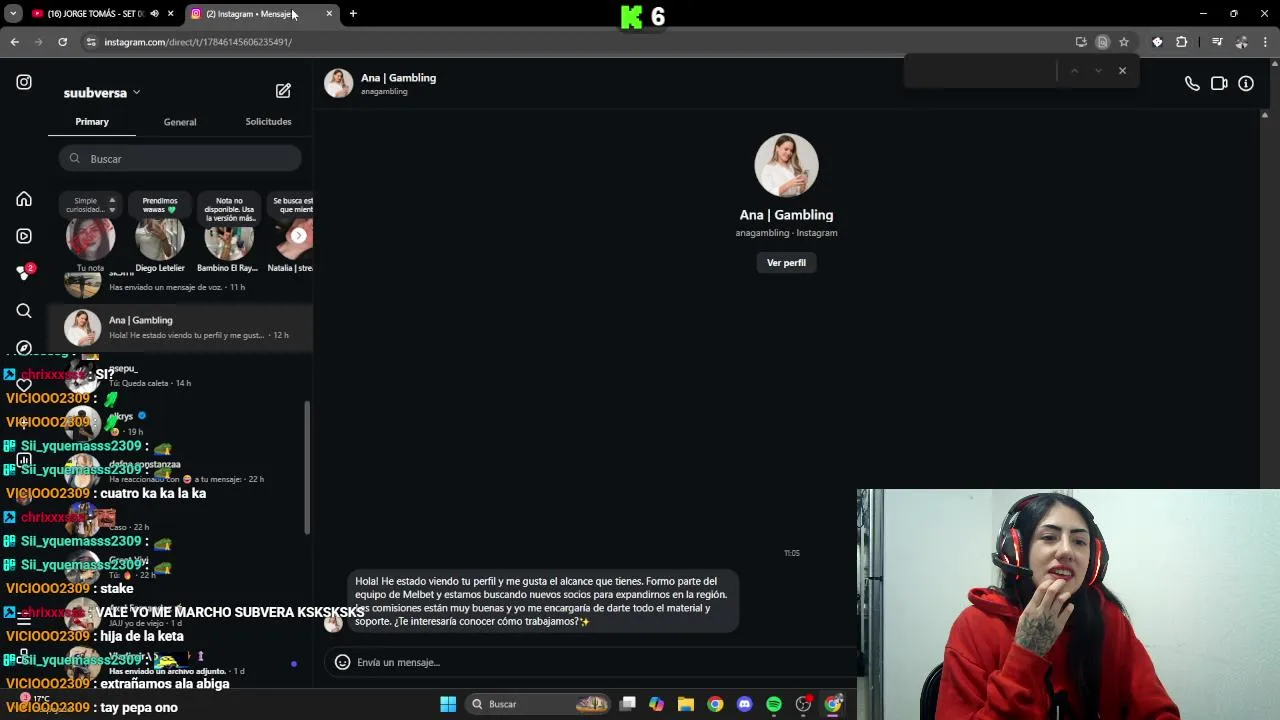Image resolution: width=1280 pixels, height=720 pixels.
Task: Click the conversation list scrollbar
Action: point(307,467)
